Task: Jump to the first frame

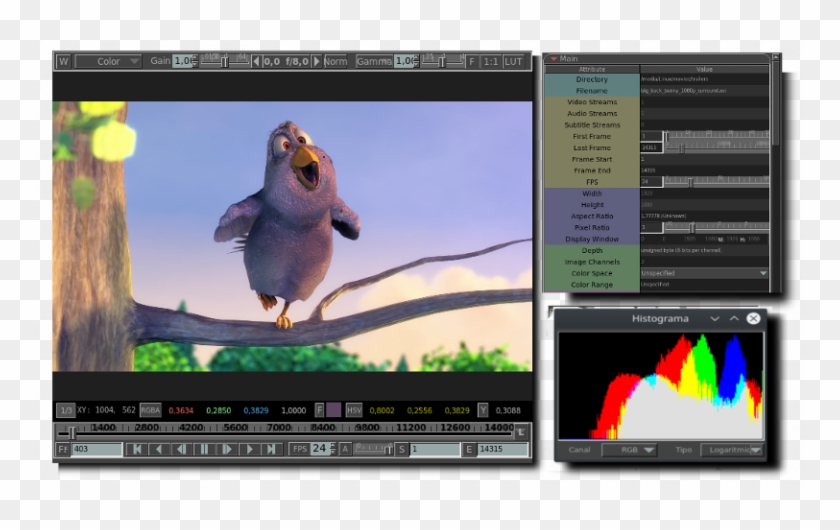Action: coord(137,449)
